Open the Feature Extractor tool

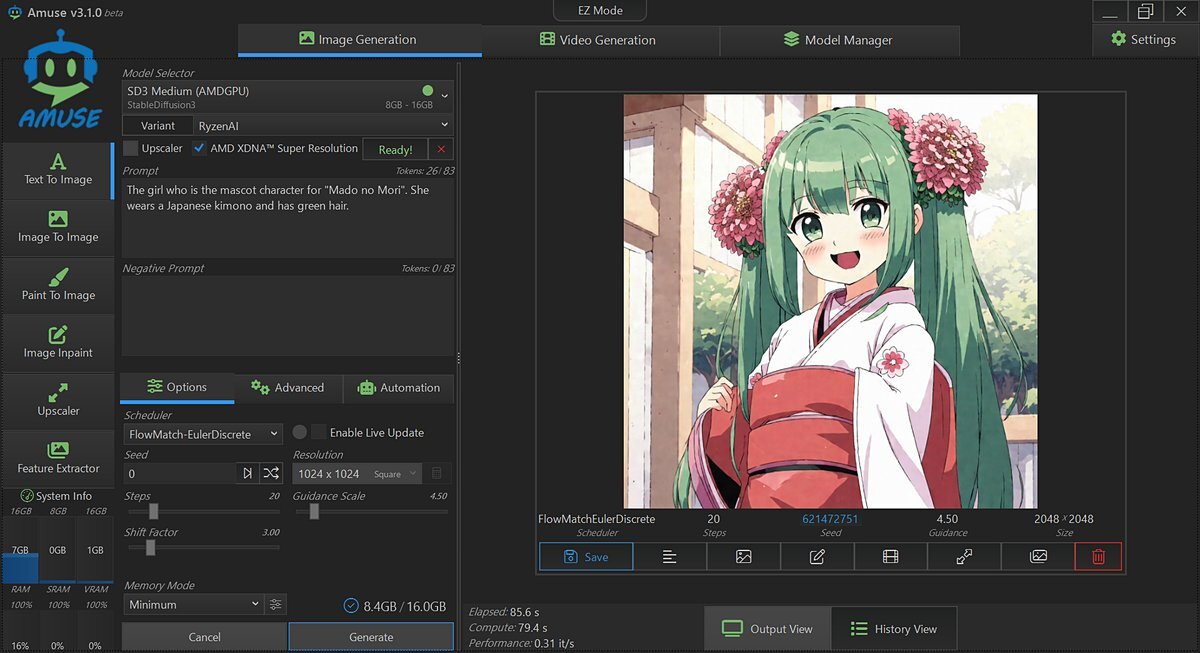click(x=58, y=457)
